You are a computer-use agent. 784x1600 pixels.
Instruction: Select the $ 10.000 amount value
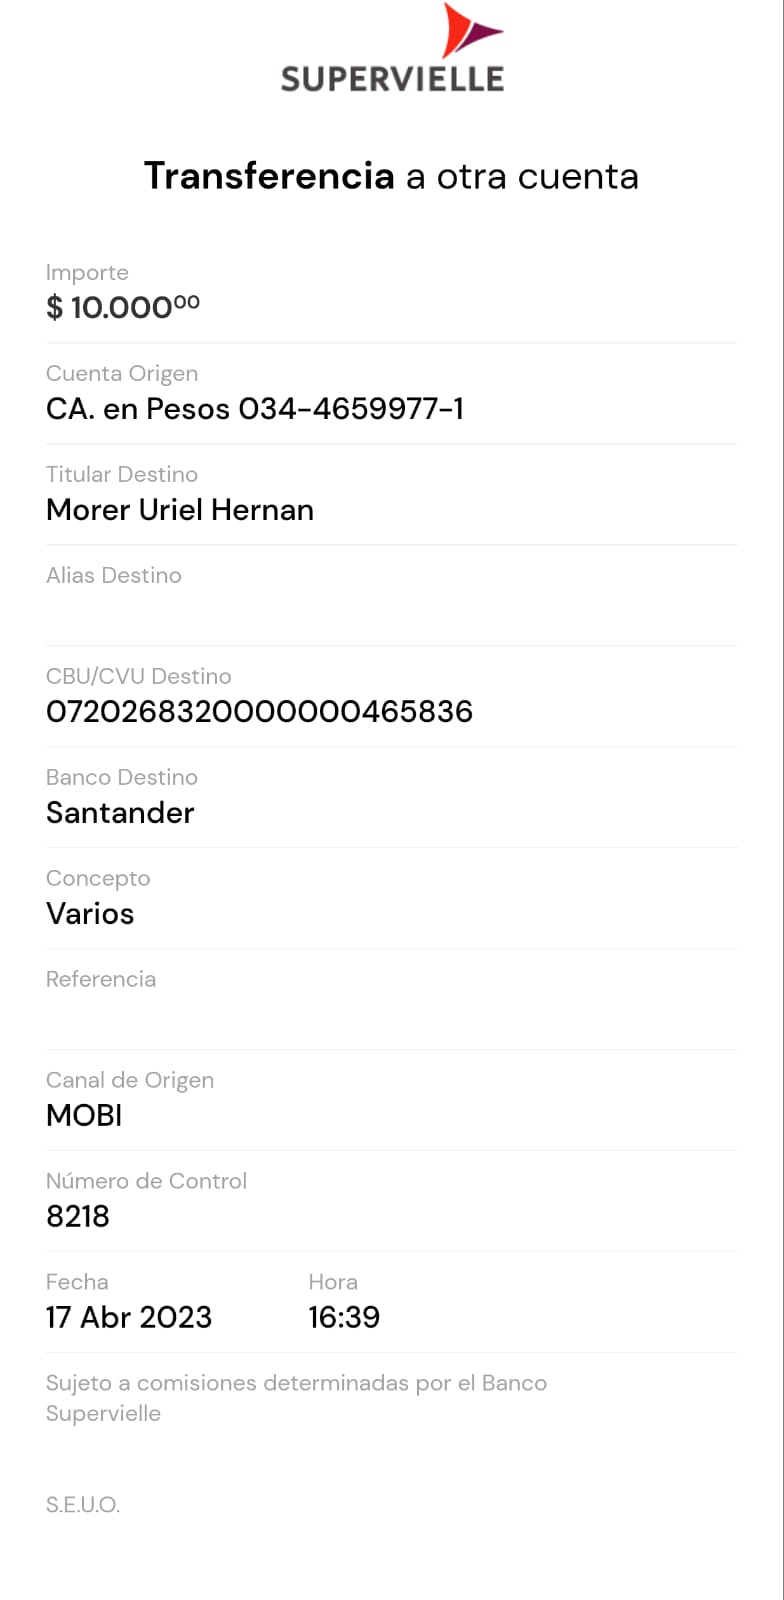(x=122, y=307)
